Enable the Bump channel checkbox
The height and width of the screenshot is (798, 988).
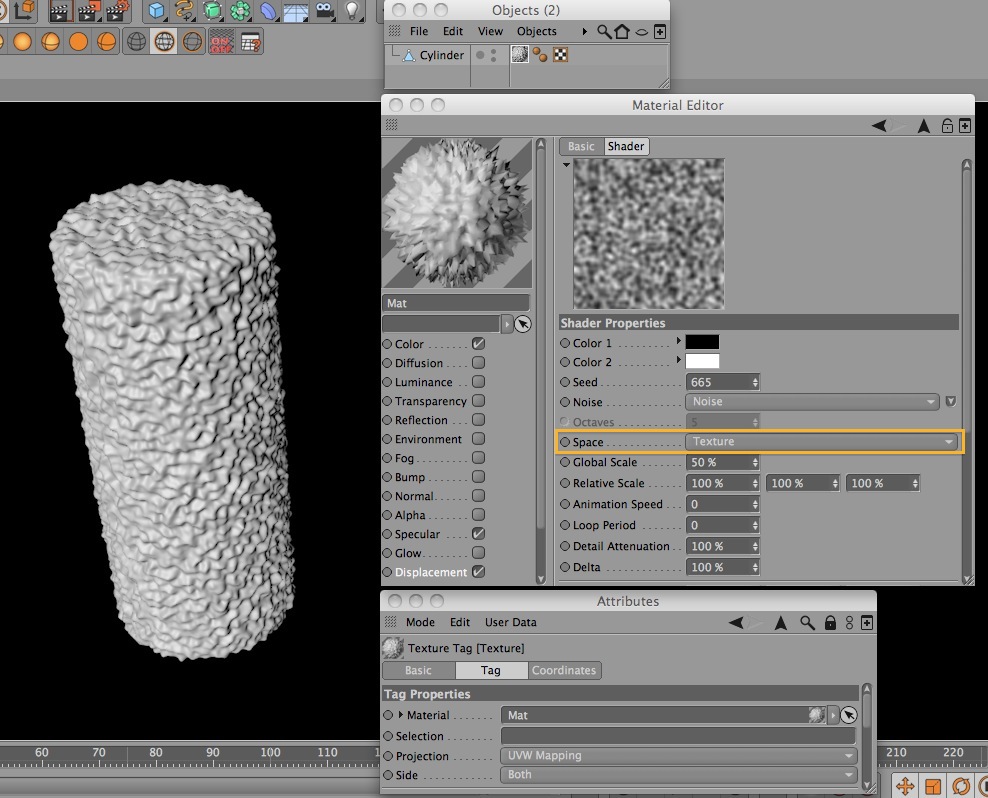pyautogui.click(x=479, y=477)
